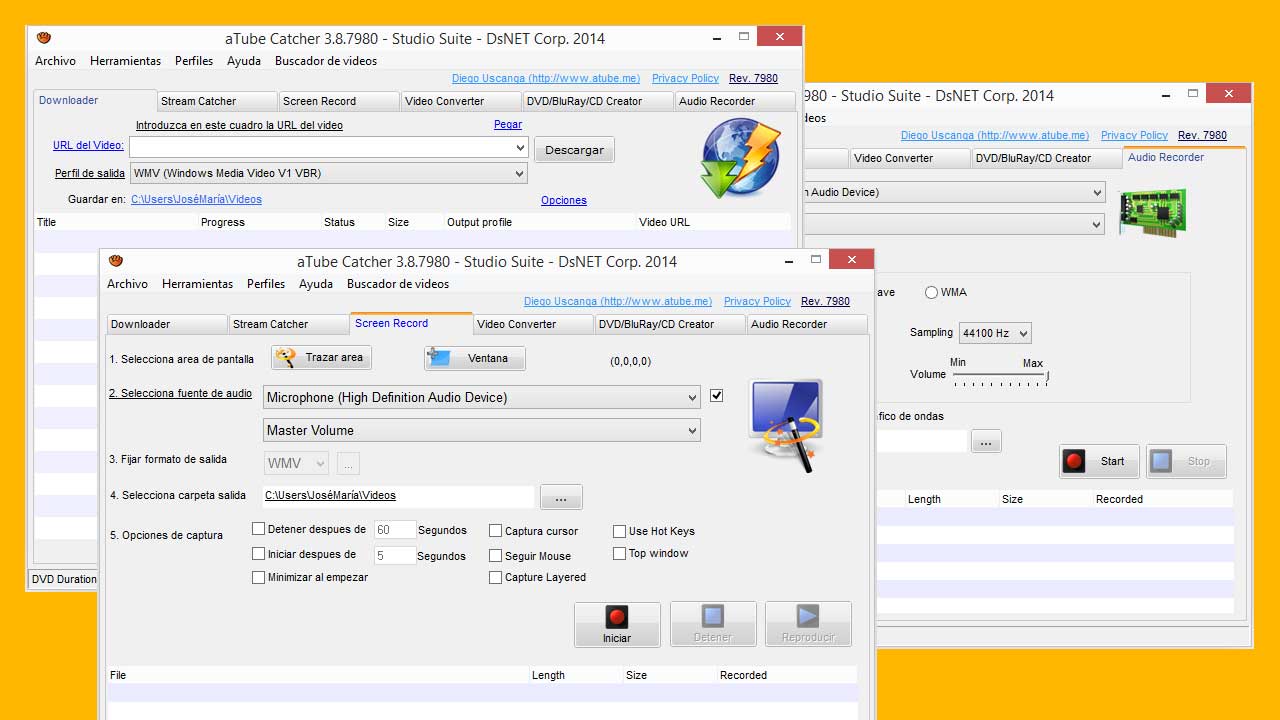Click the Ventana window select button

(x=475, y=358)
